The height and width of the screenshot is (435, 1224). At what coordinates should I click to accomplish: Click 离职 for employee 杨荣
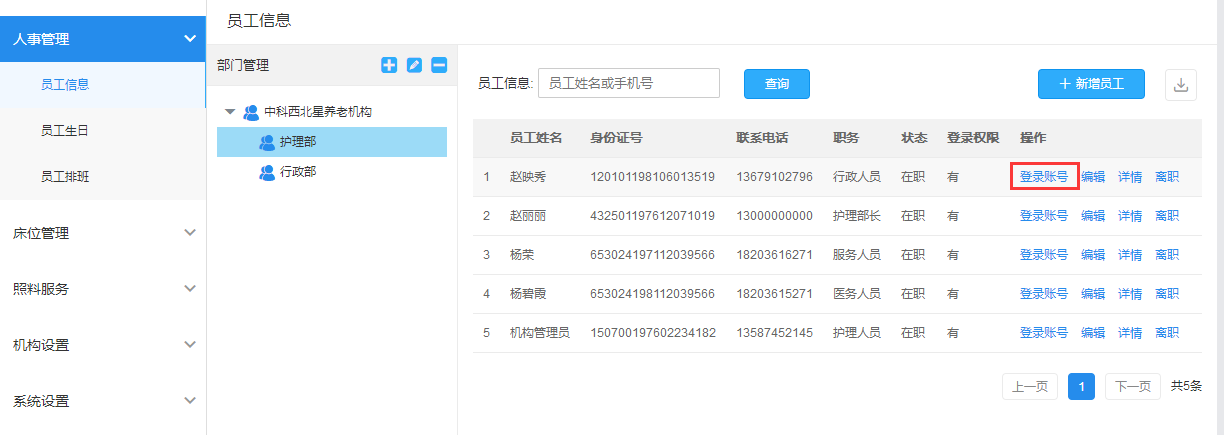pyautogui.click(x=1166, y=255)
